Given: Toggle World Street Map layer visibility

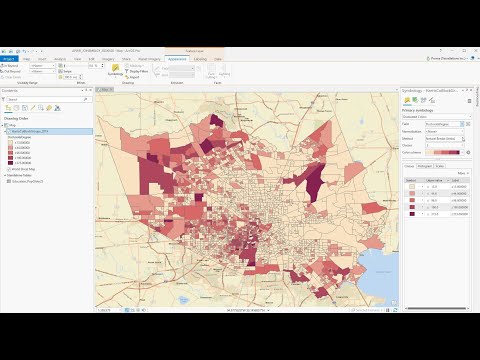Looking at the screenshot, I should coord(9,169).
